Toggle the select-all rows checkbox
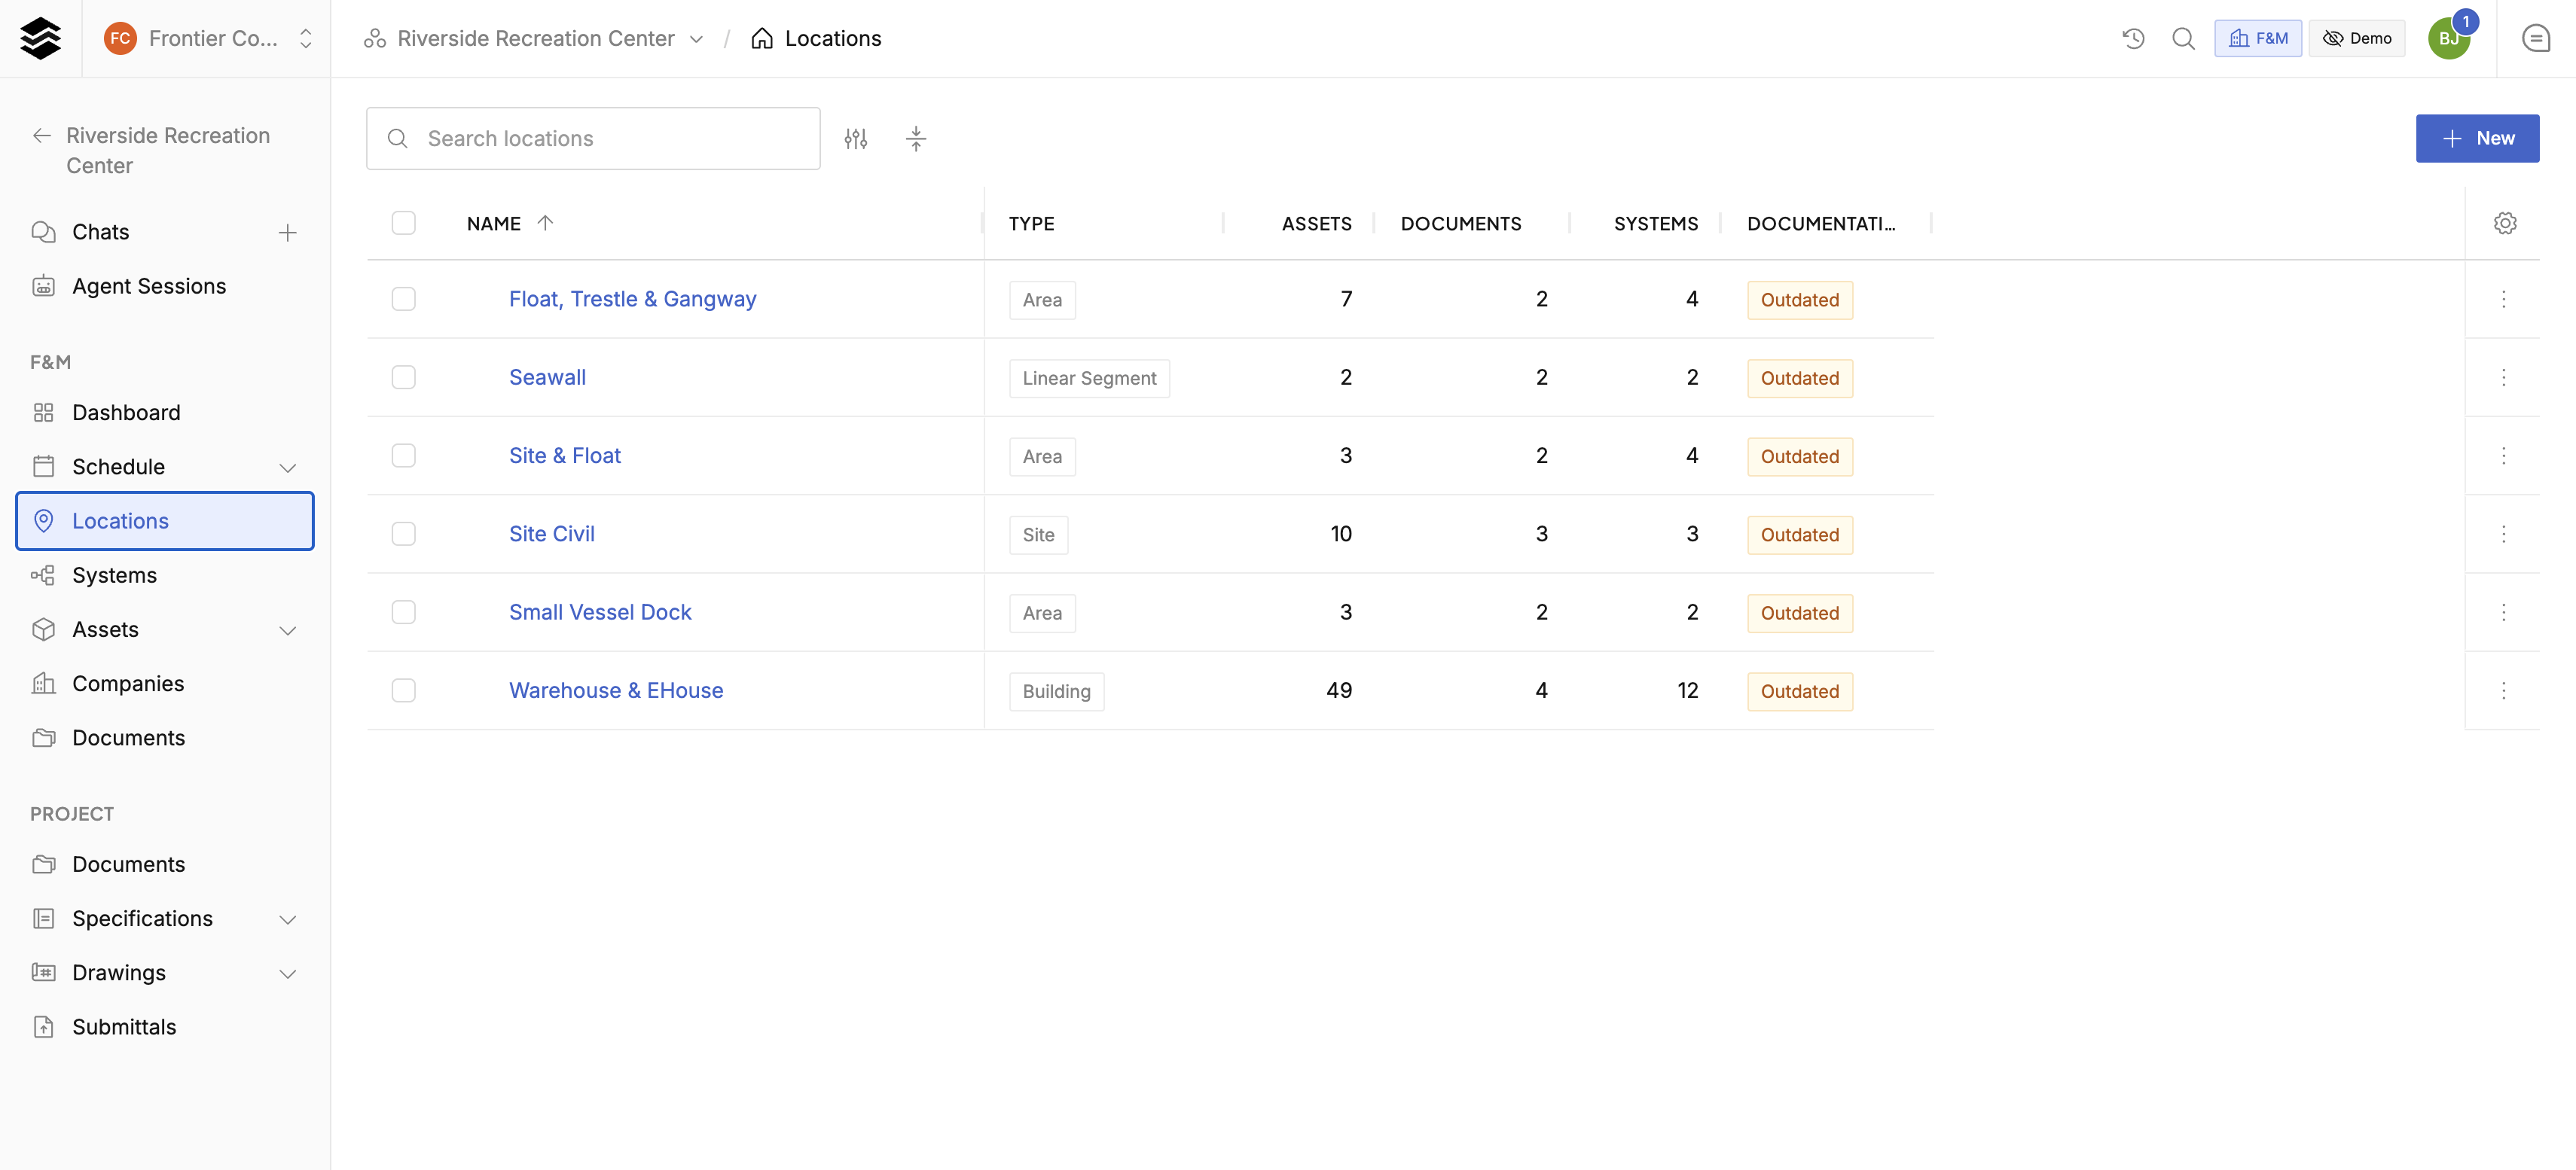 [404, 223]
